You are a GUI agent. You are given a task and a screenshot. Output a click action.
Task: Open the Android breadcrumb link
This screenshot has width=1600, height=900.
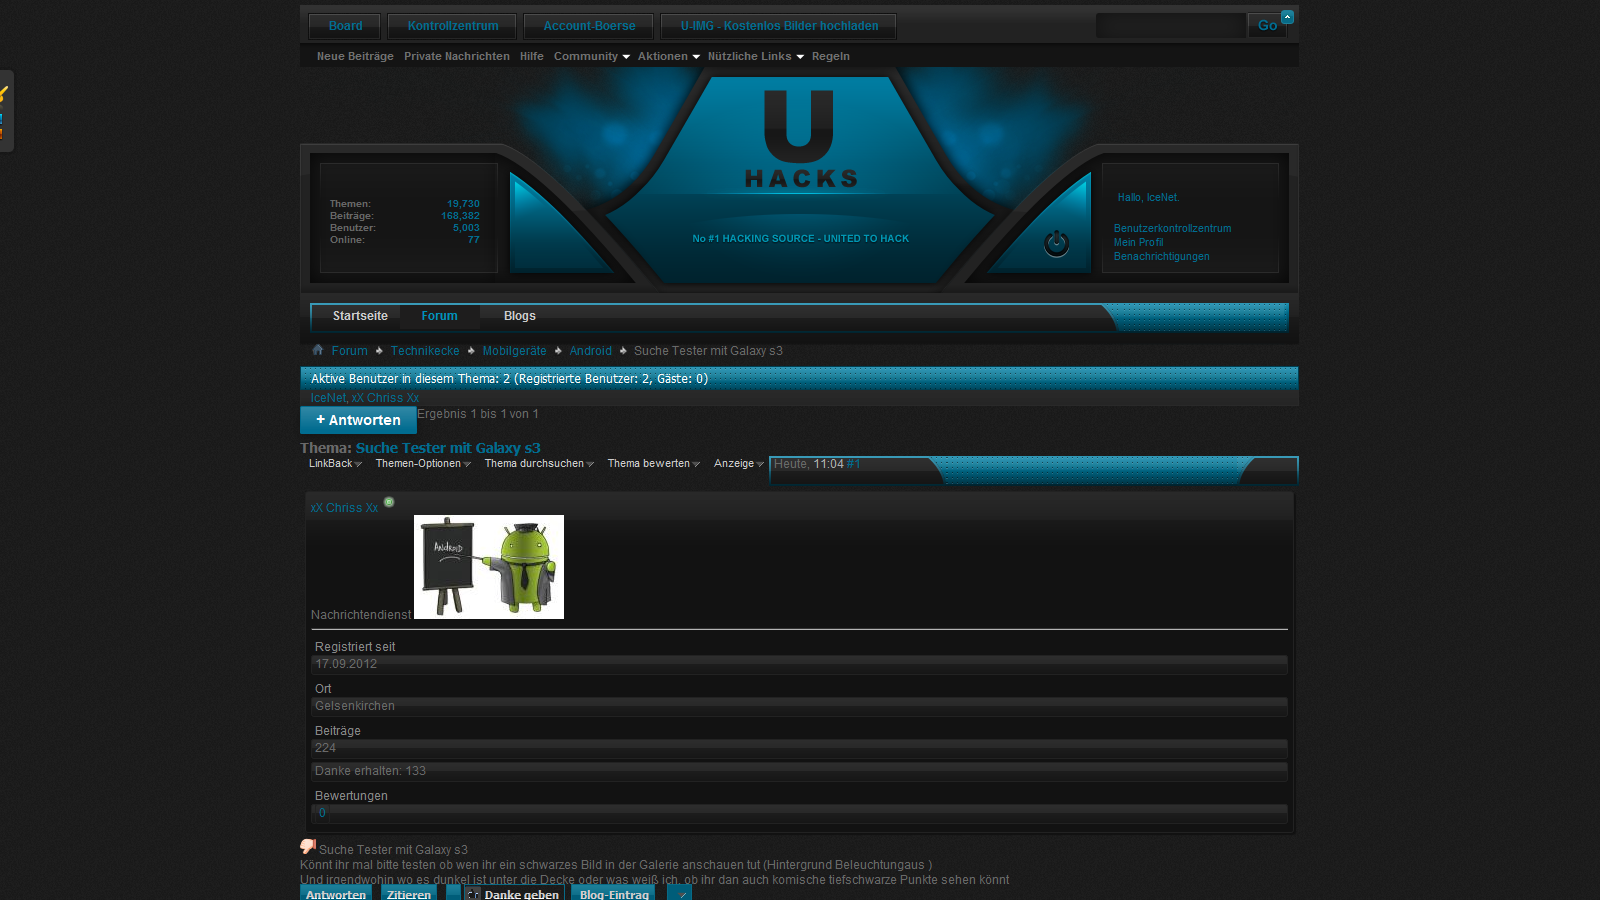[591, 351]
